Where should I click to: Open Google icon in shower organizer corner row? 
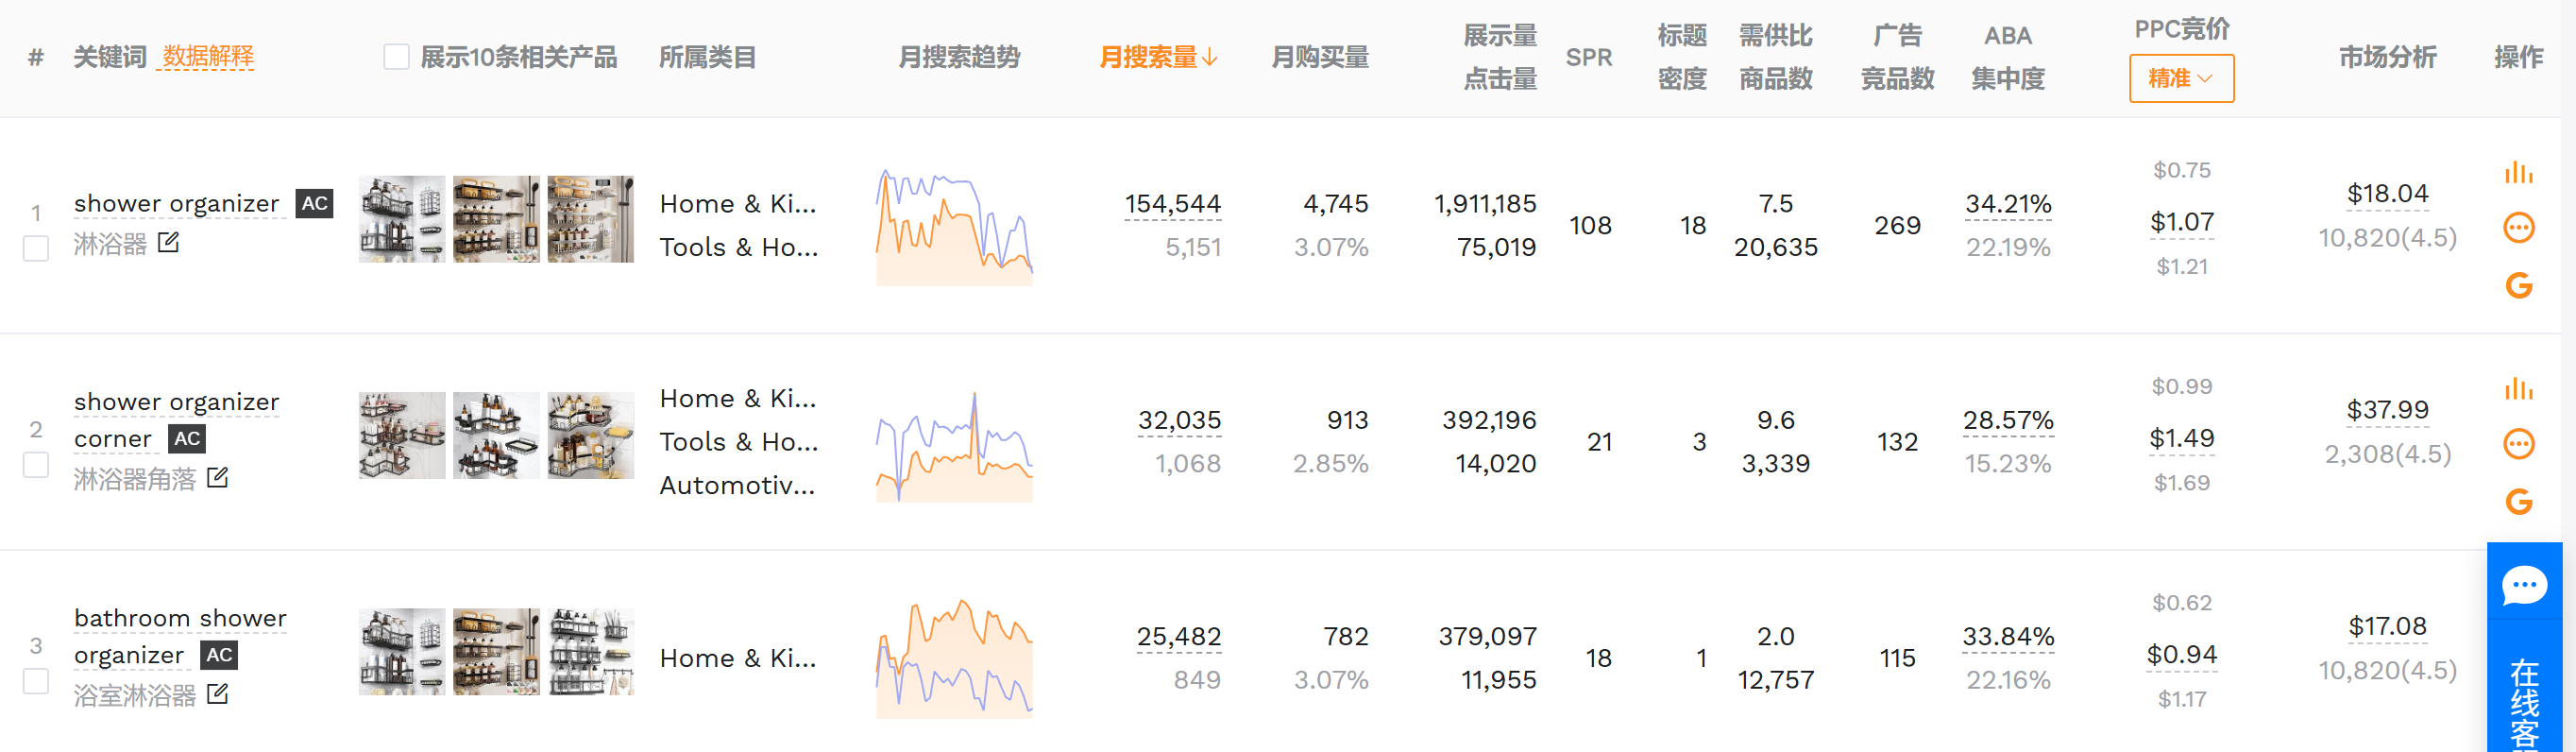(2518, 502)
